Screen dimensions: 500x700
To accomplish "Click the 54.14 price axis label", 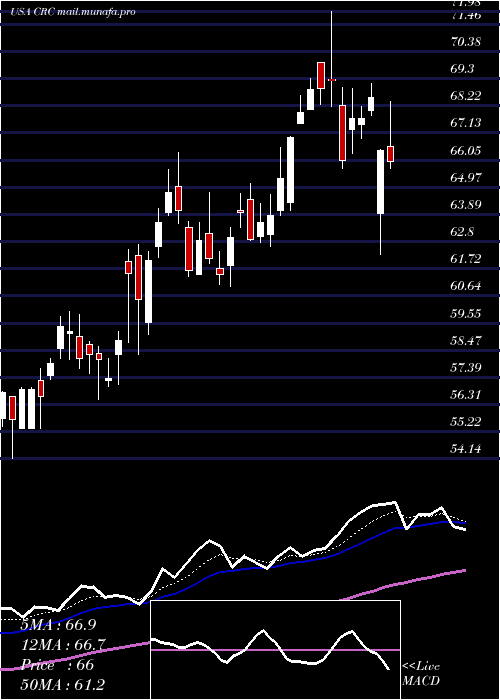I will coord(467,449).
